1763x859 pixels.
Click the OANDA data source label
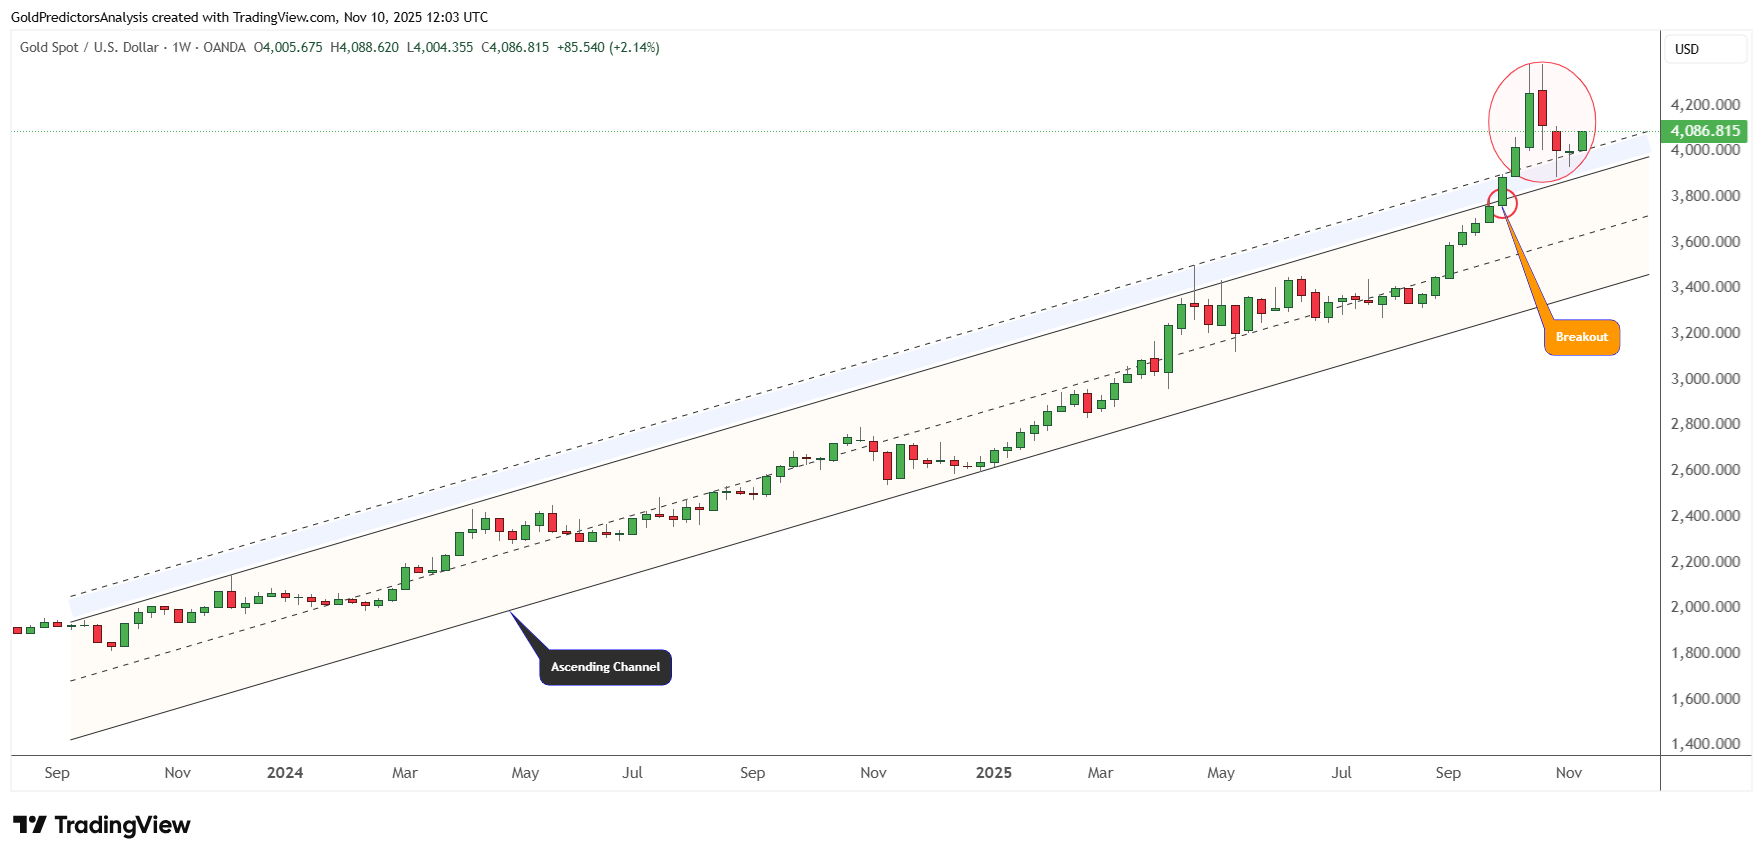[224, 47]
